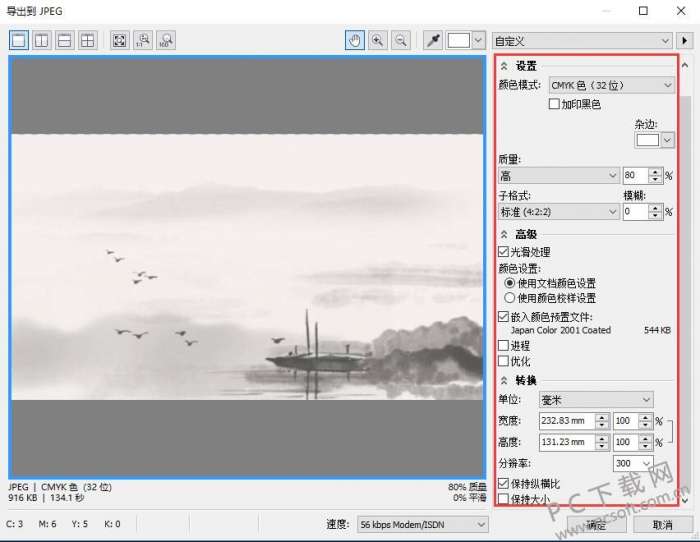
Task: Open the 颜色模式 CMYK dropdown
Action: coord(612,85)
